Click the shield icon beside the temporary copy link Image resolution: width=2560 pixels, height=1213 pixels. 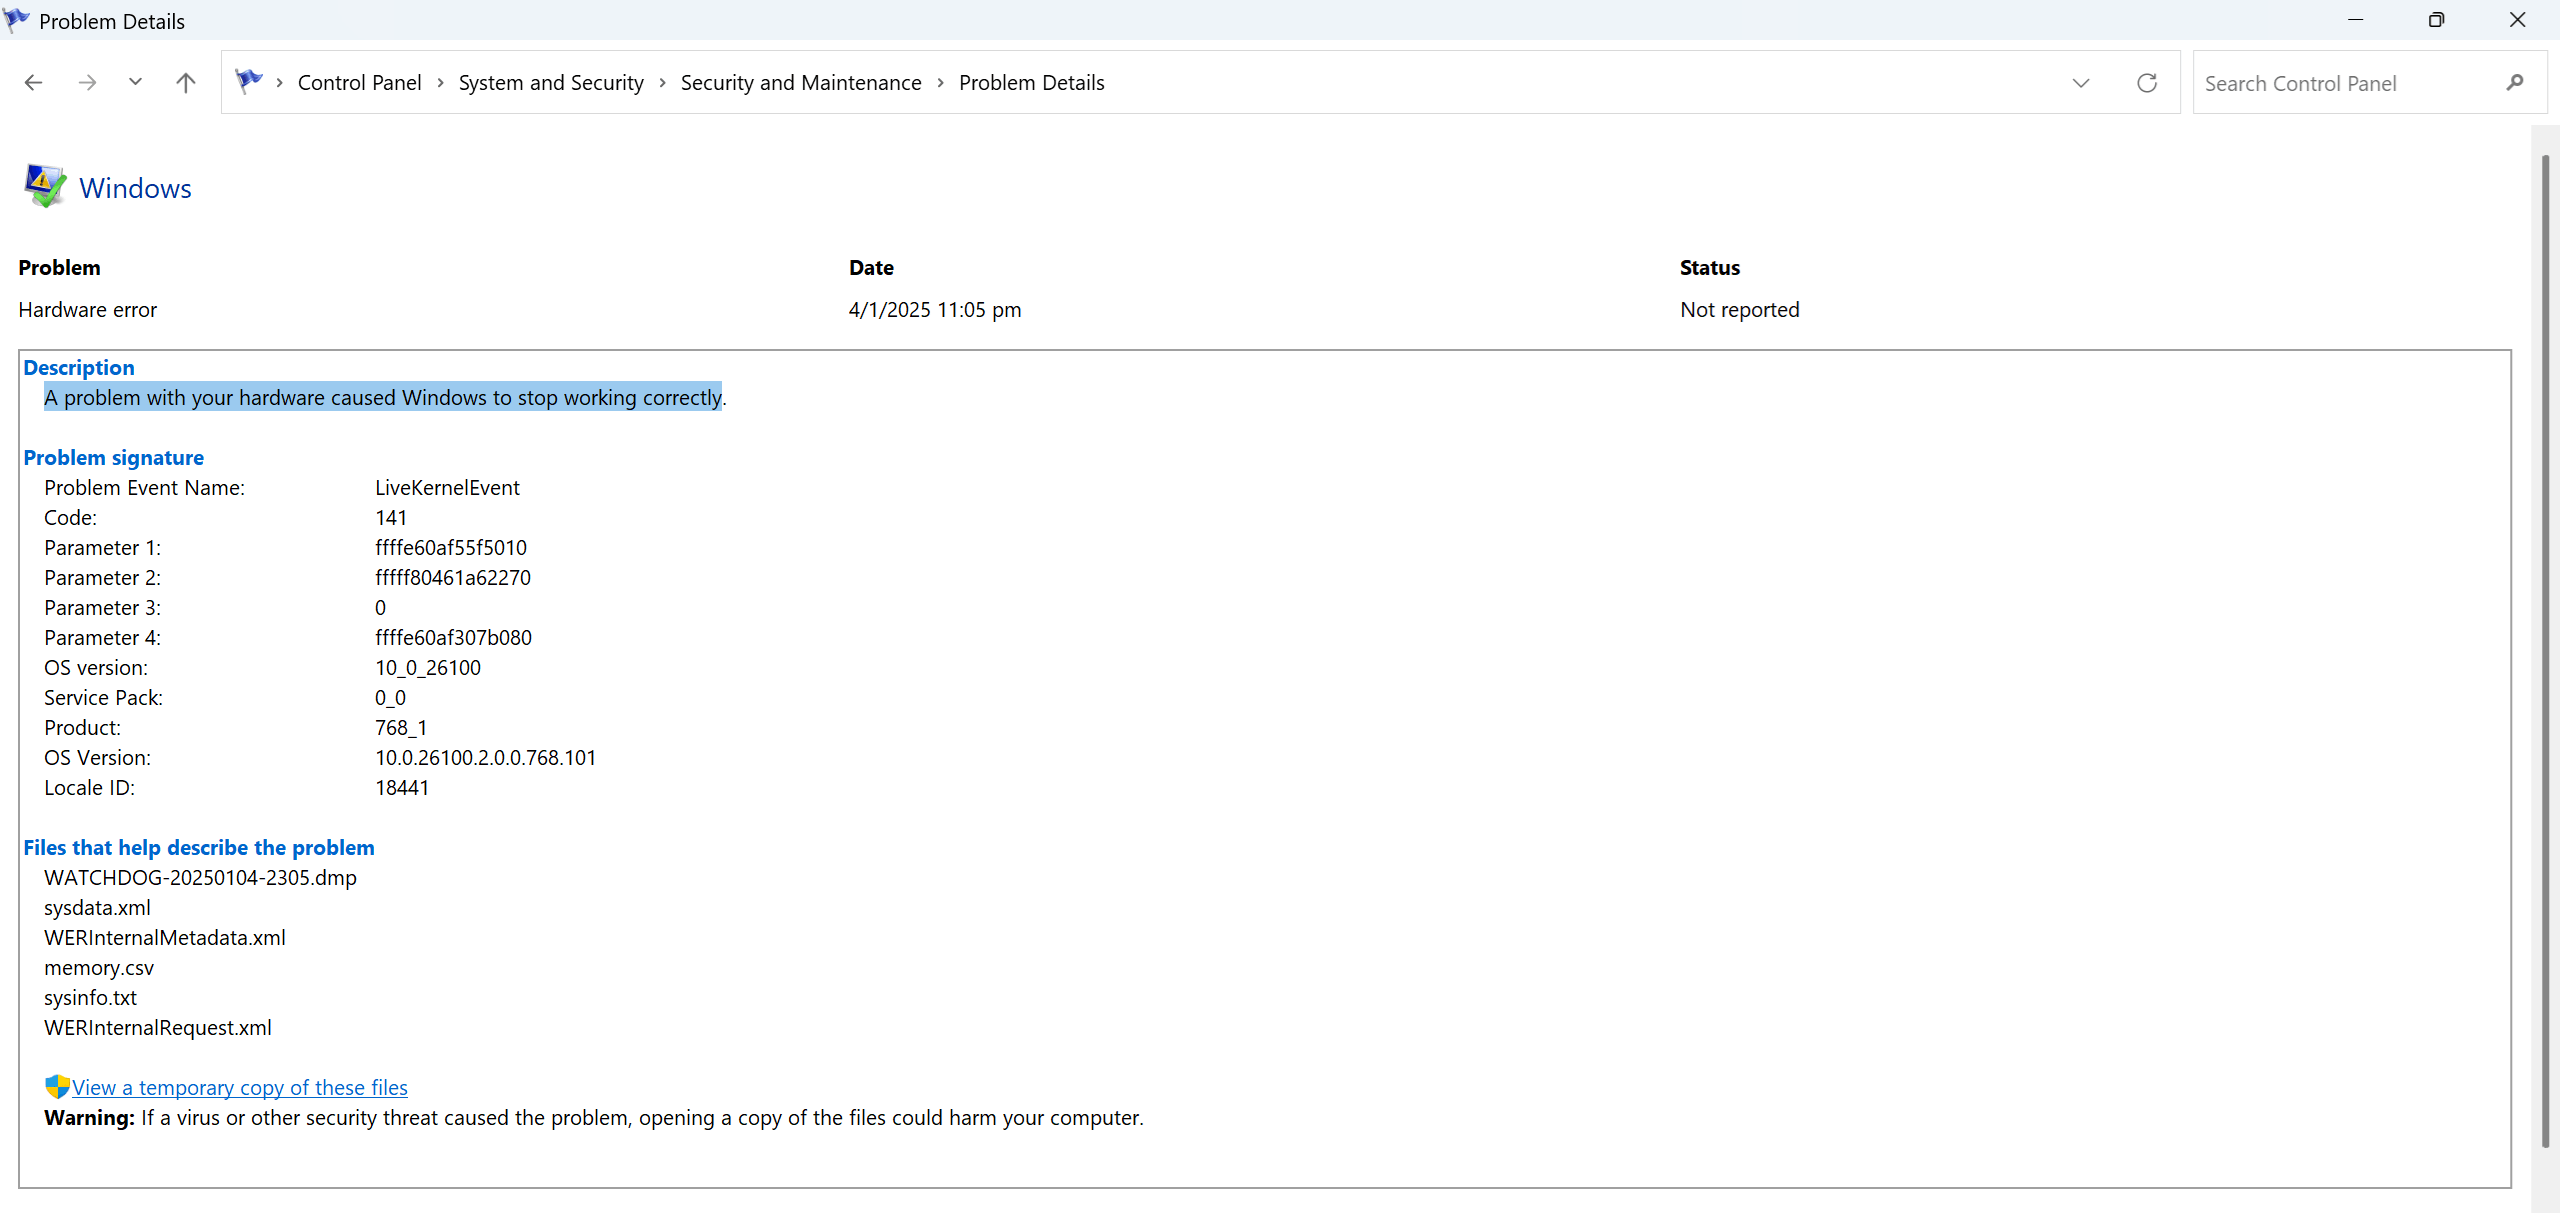click(55, 1086)
